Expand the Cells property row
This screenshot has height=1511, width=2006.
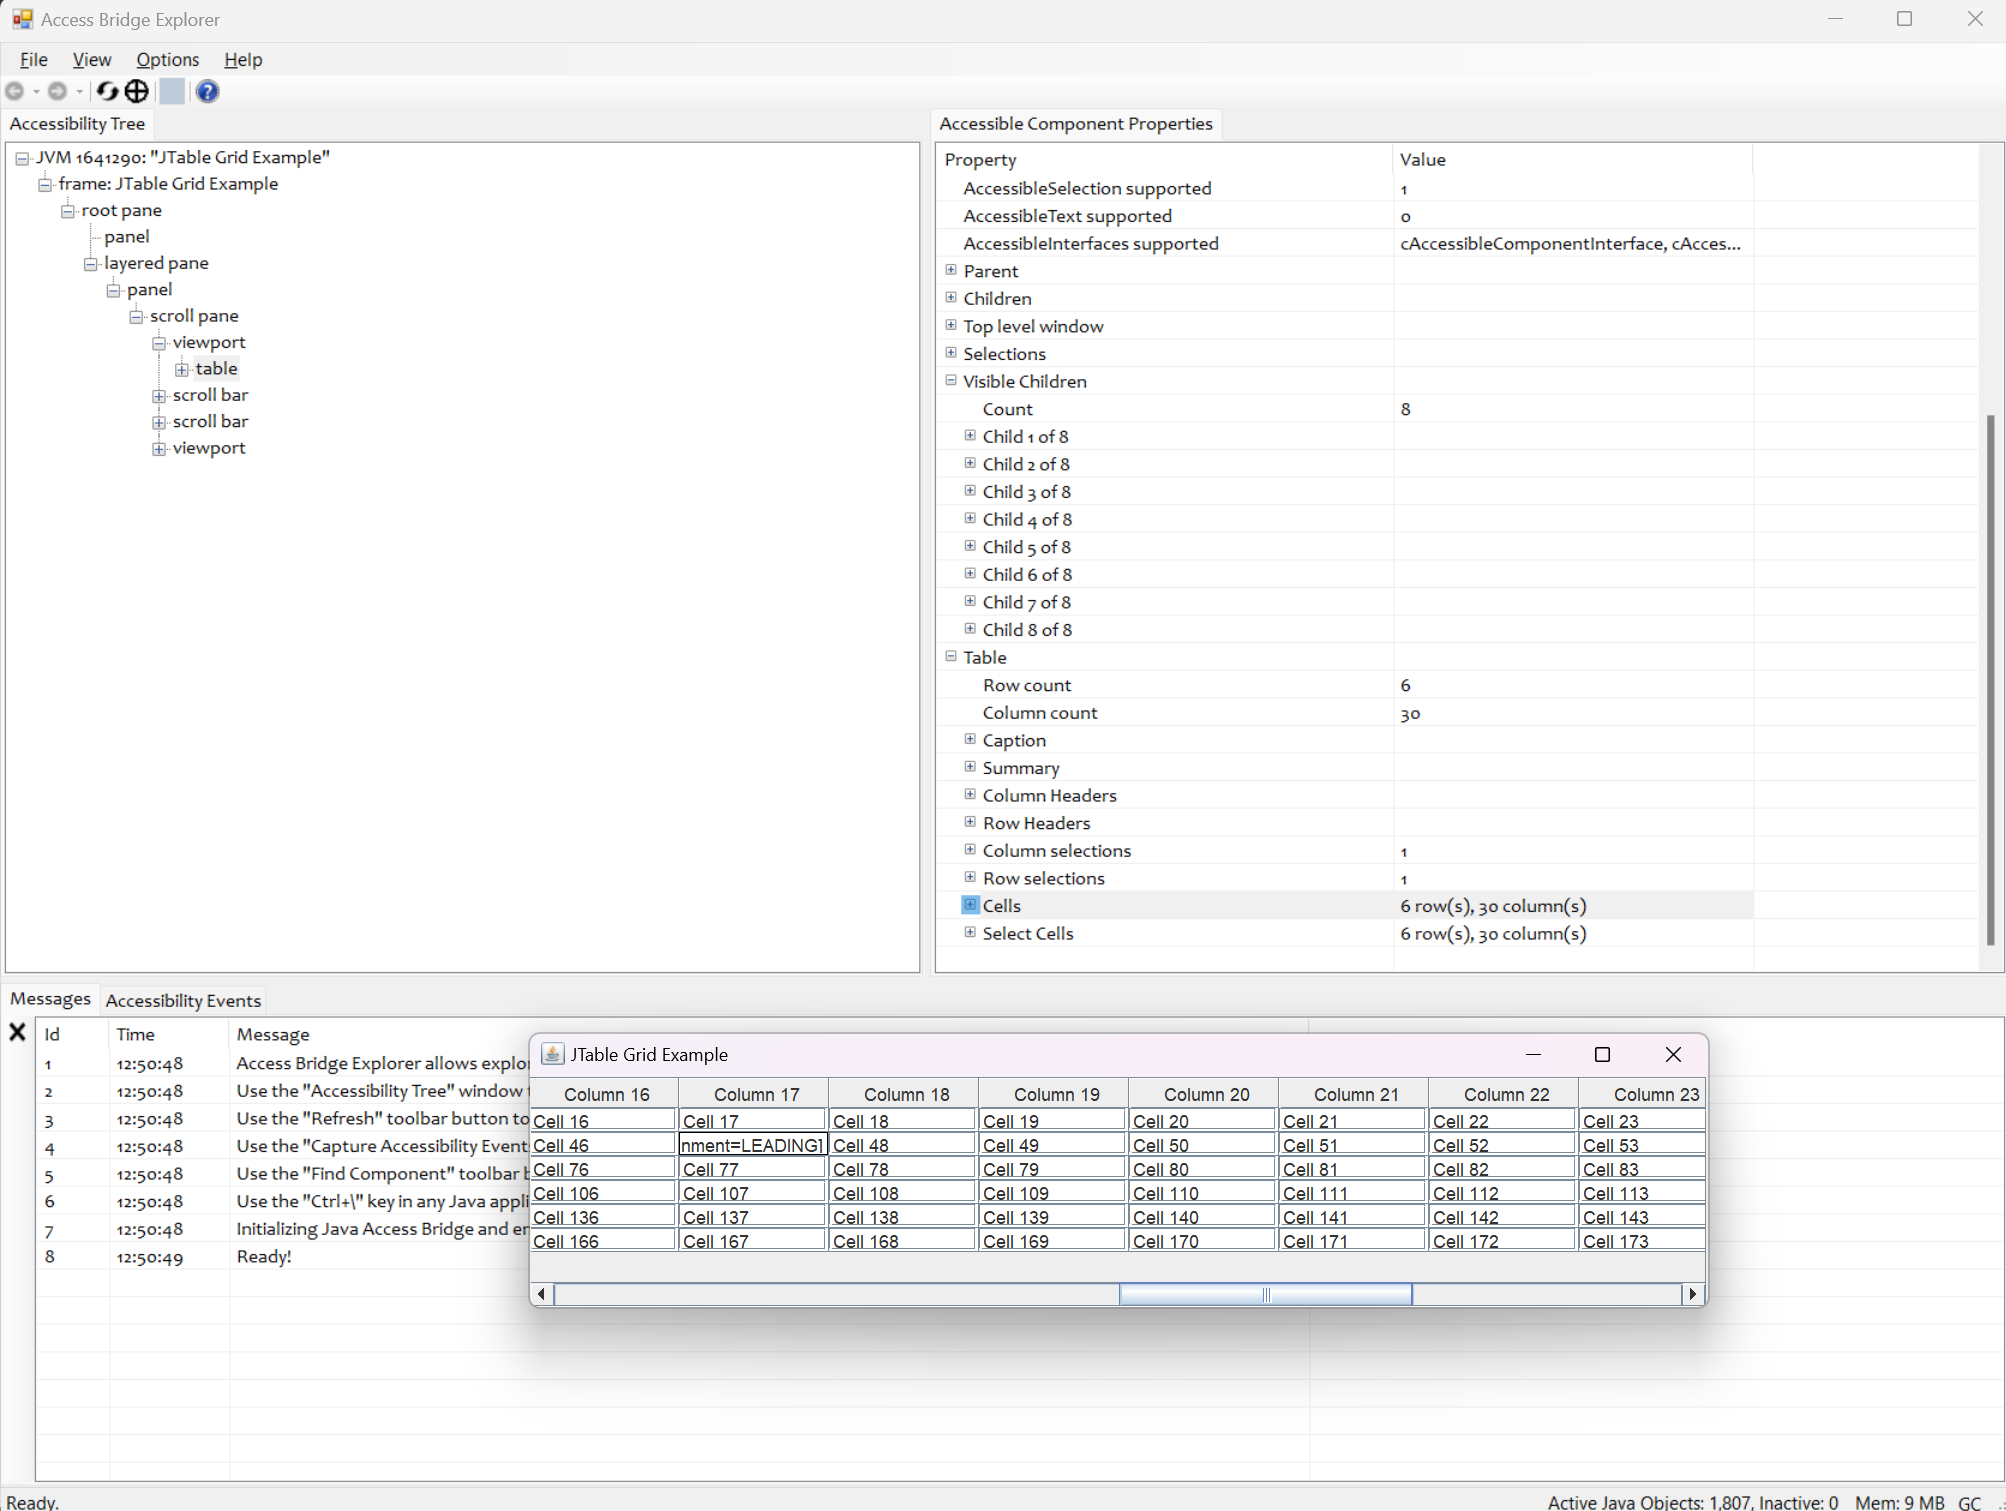tap(970, 905)
